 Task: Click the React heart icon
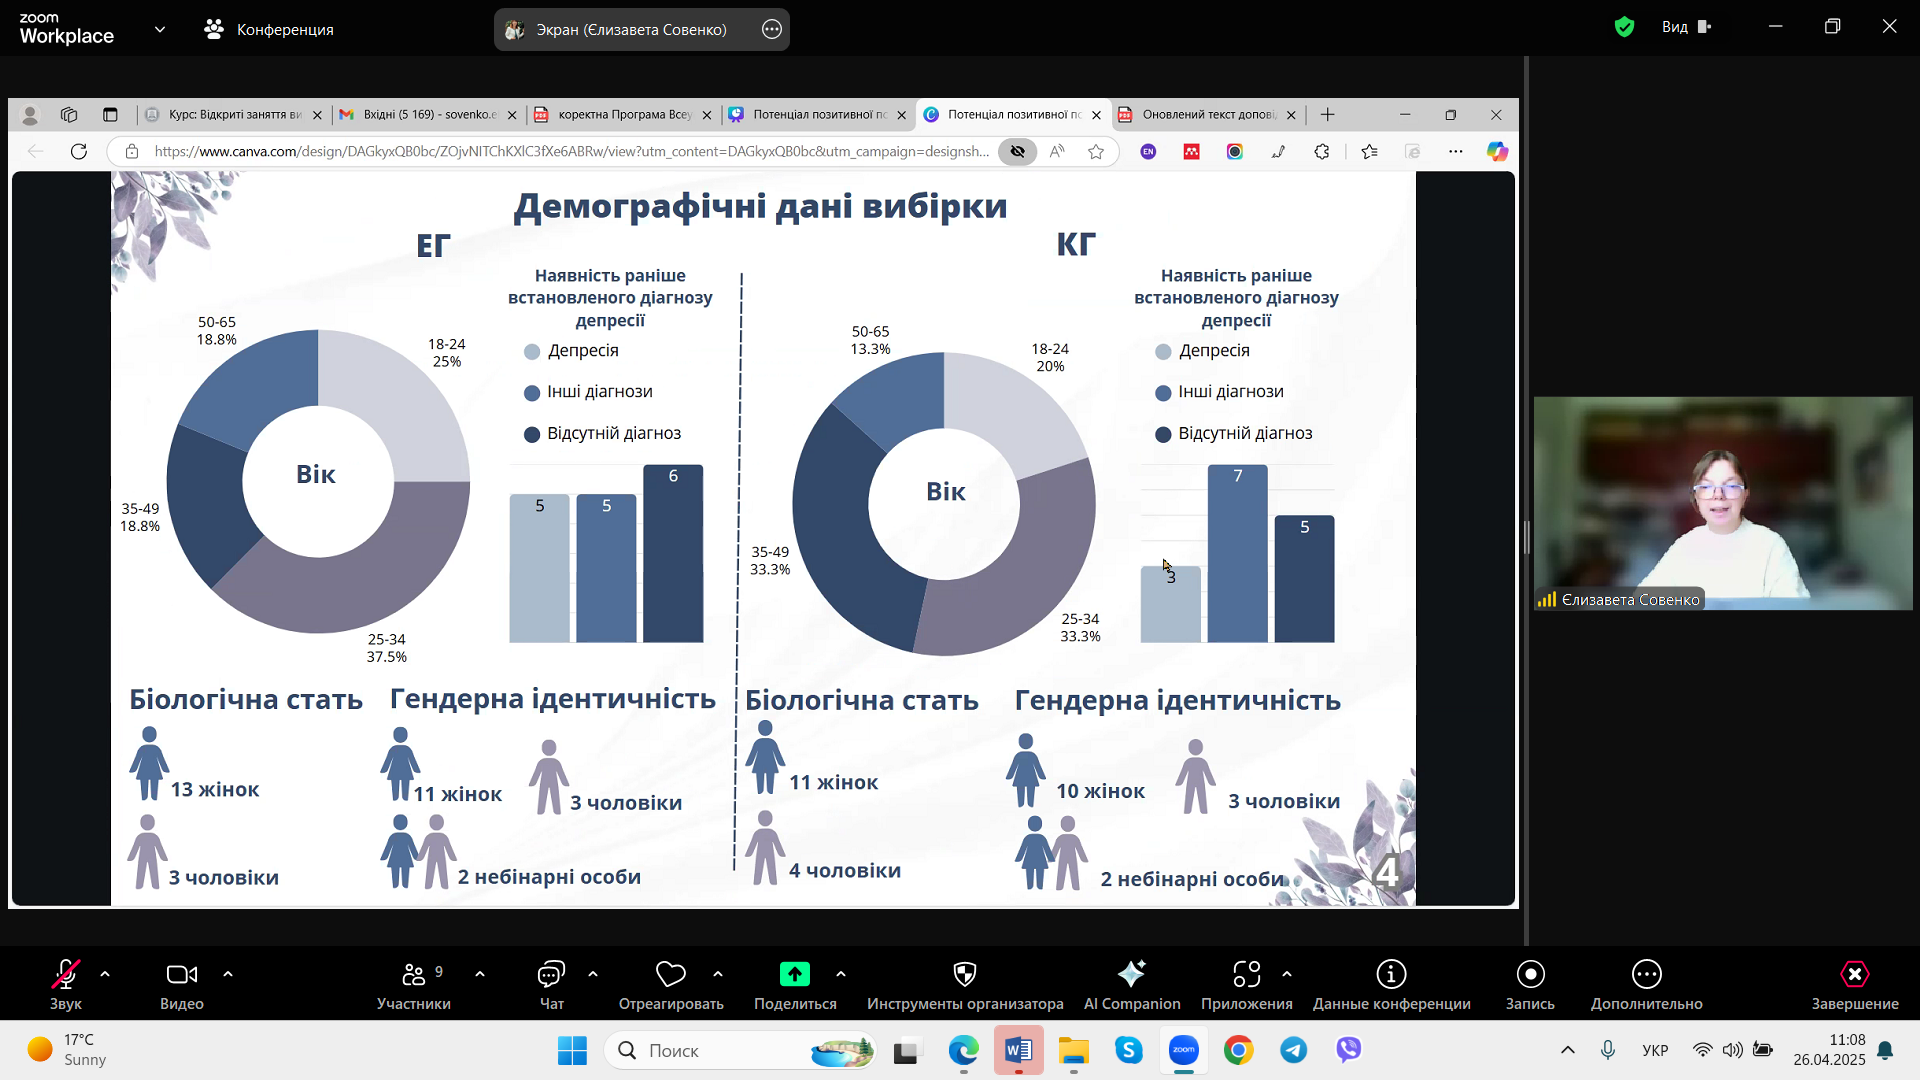point(670,974)
